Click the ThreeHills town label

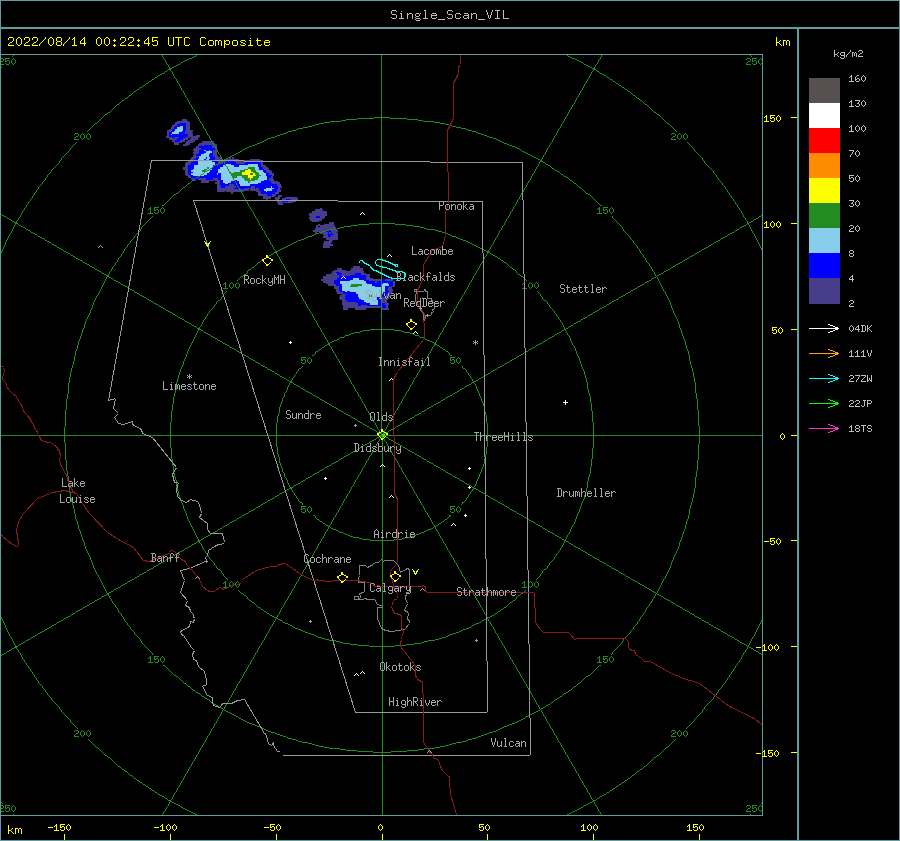(x=503, y=437)
